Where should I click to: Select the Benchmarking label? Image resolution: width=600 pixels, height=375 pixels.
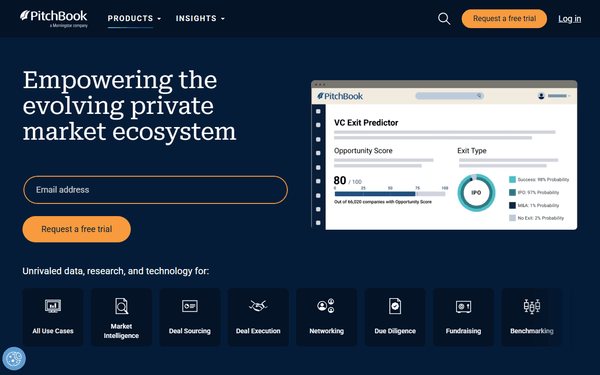coord(532,331)
